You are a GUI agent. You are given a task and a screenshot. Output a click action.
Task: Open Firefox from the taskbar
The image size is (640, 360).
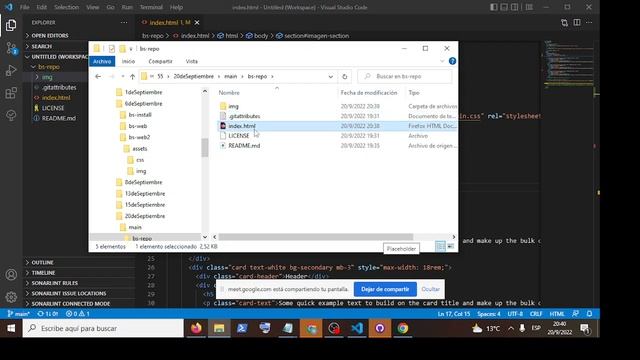(x=196, y=328)
